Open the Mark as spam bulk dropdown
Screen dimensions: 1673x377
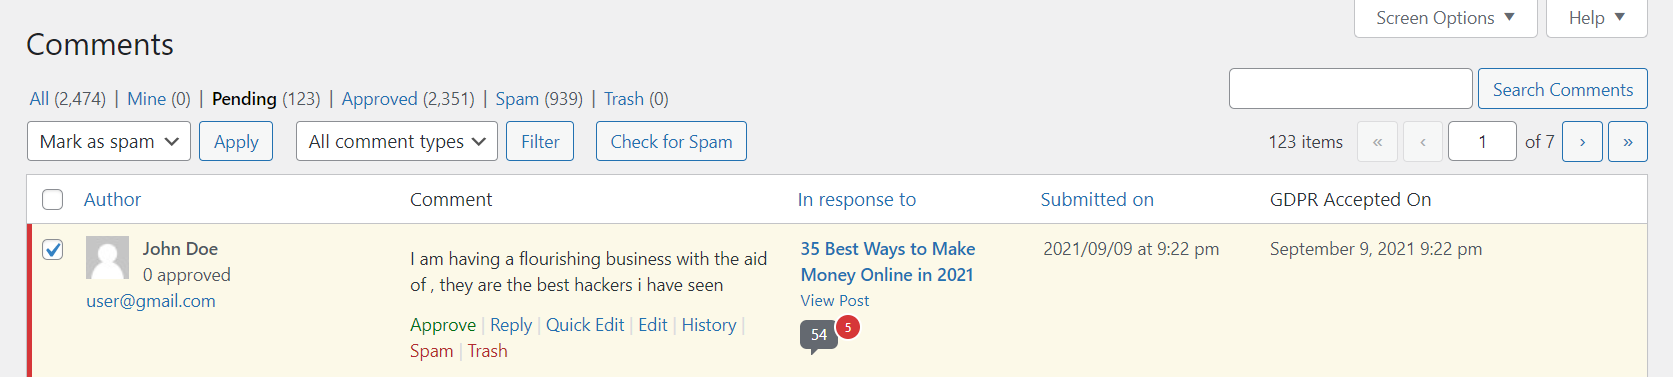(x=109, y=141)
